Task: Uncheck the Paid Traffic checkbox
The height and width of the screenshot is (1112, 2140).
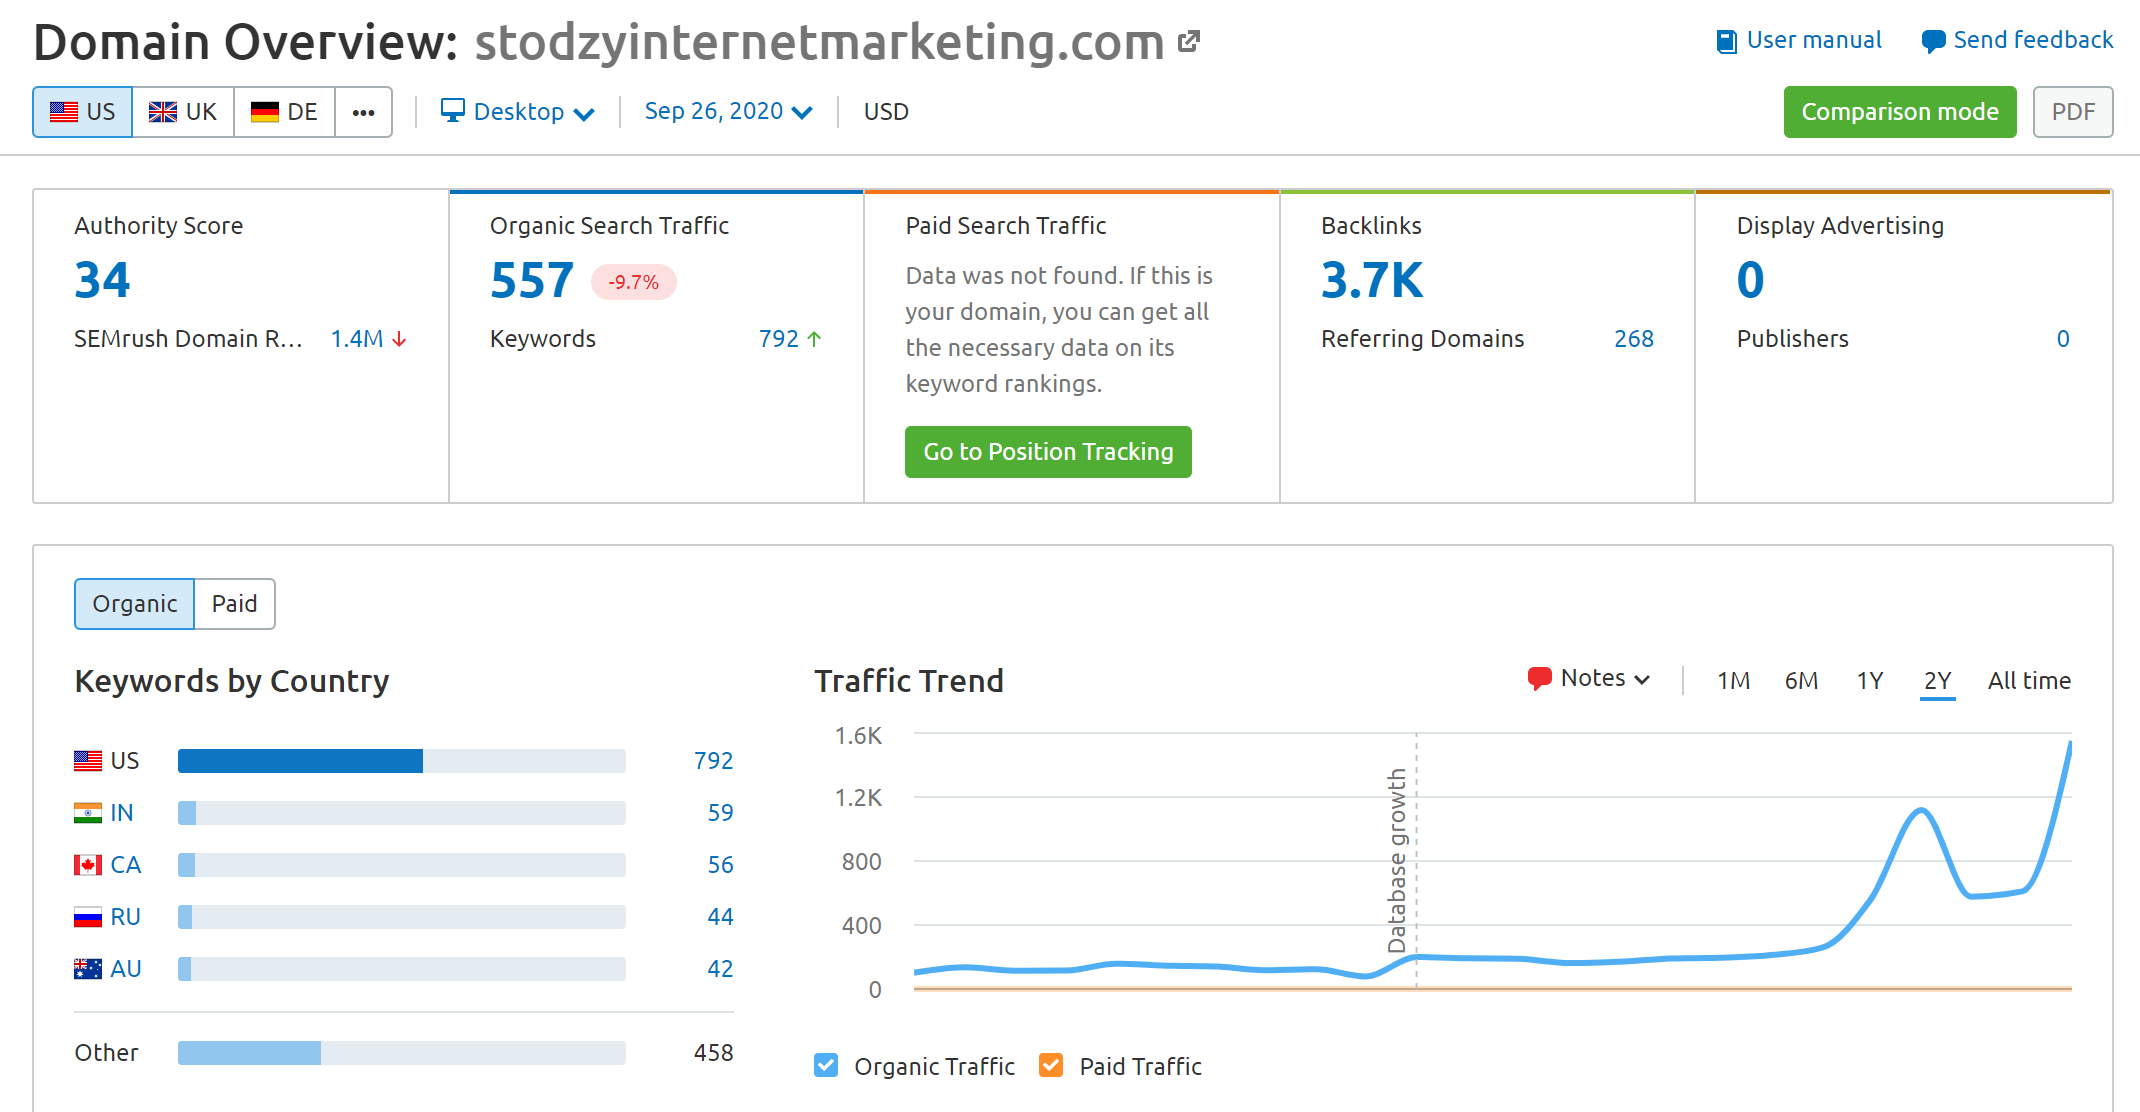Action: tap(1051, 1066)
